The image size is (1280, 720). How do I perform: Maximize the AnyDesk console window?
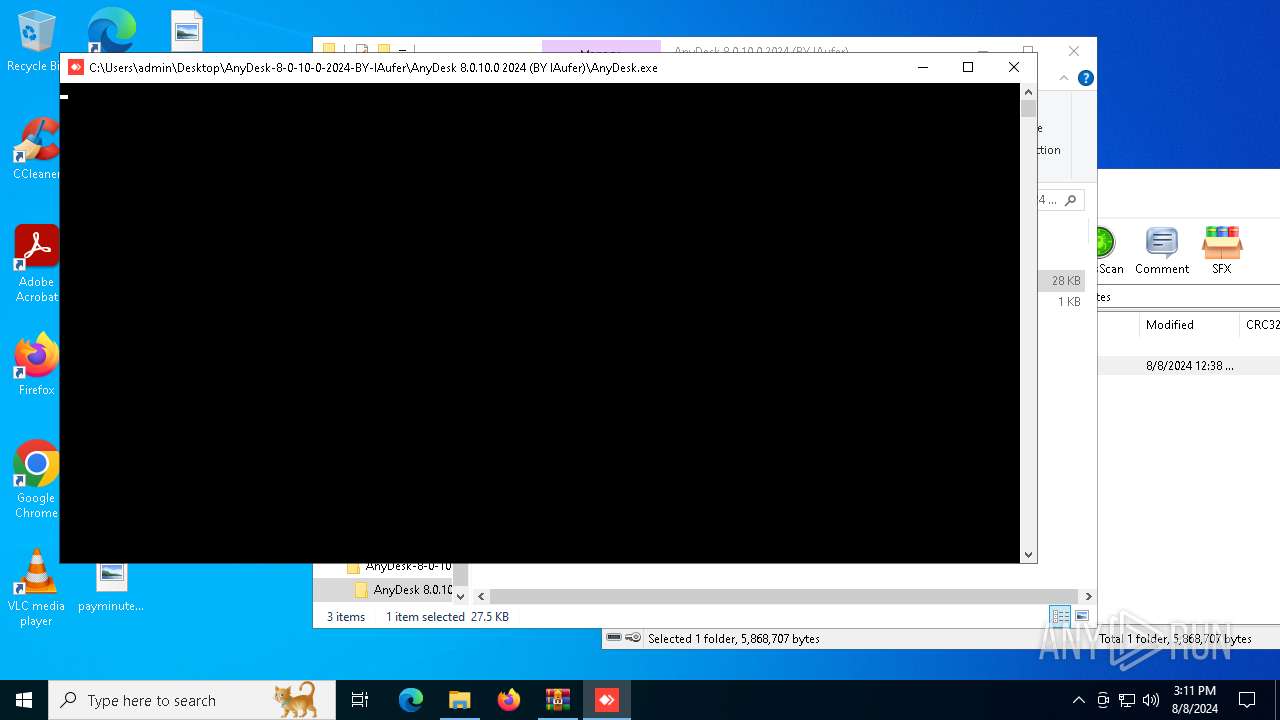(x=967, y=67)
